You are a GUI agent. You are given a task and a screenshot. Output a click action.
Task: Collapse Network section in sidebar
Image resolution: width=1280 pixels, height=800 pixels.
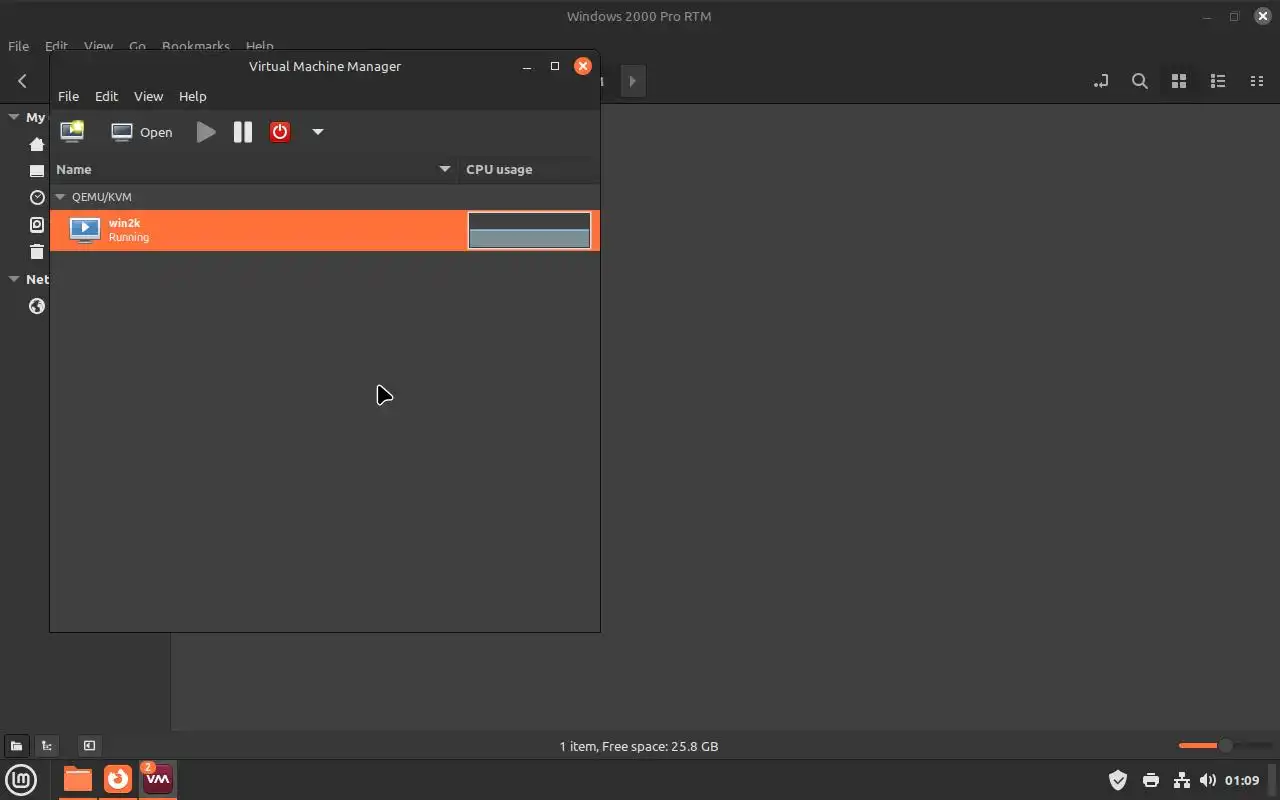point(14,279)
